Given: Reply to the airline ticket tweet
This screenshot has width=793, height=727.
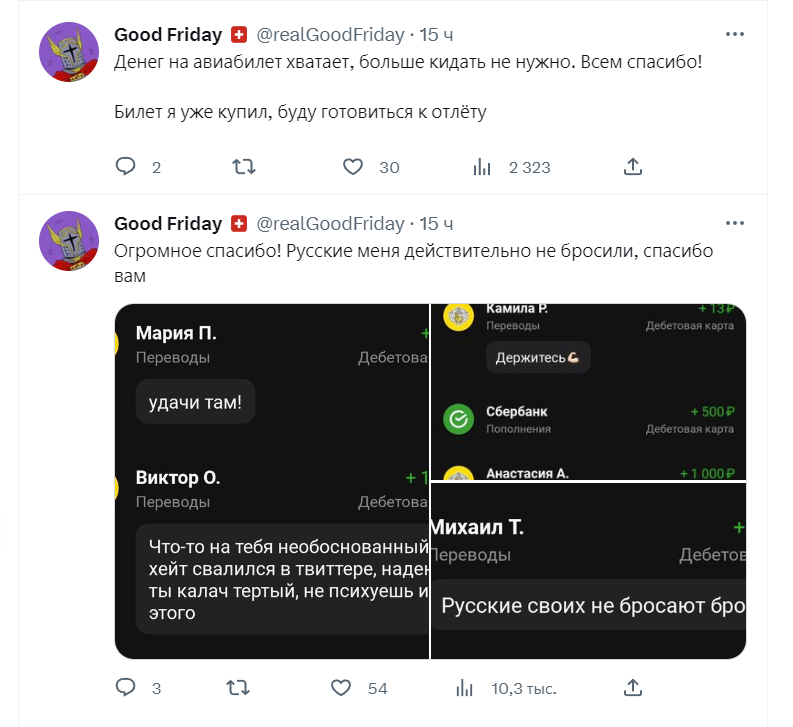Looking at the screenshot, I should coord(125,167).
